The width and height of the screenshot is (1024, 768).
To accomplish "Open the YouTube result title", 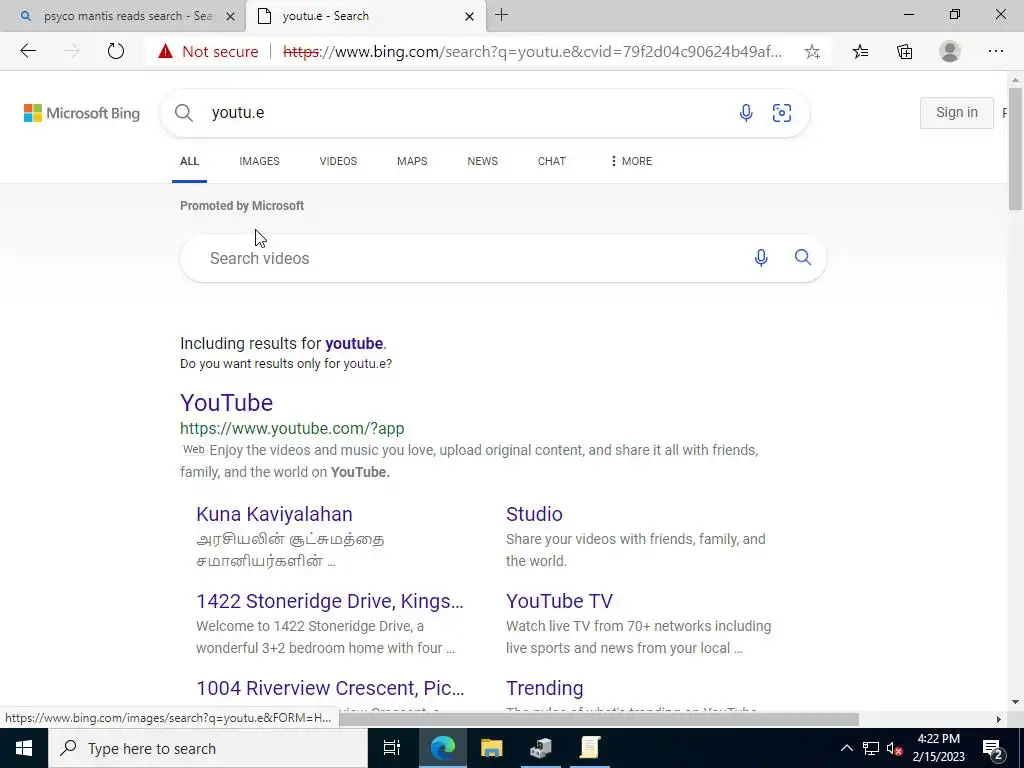I will pyautogui.click(x=227, y=403).
